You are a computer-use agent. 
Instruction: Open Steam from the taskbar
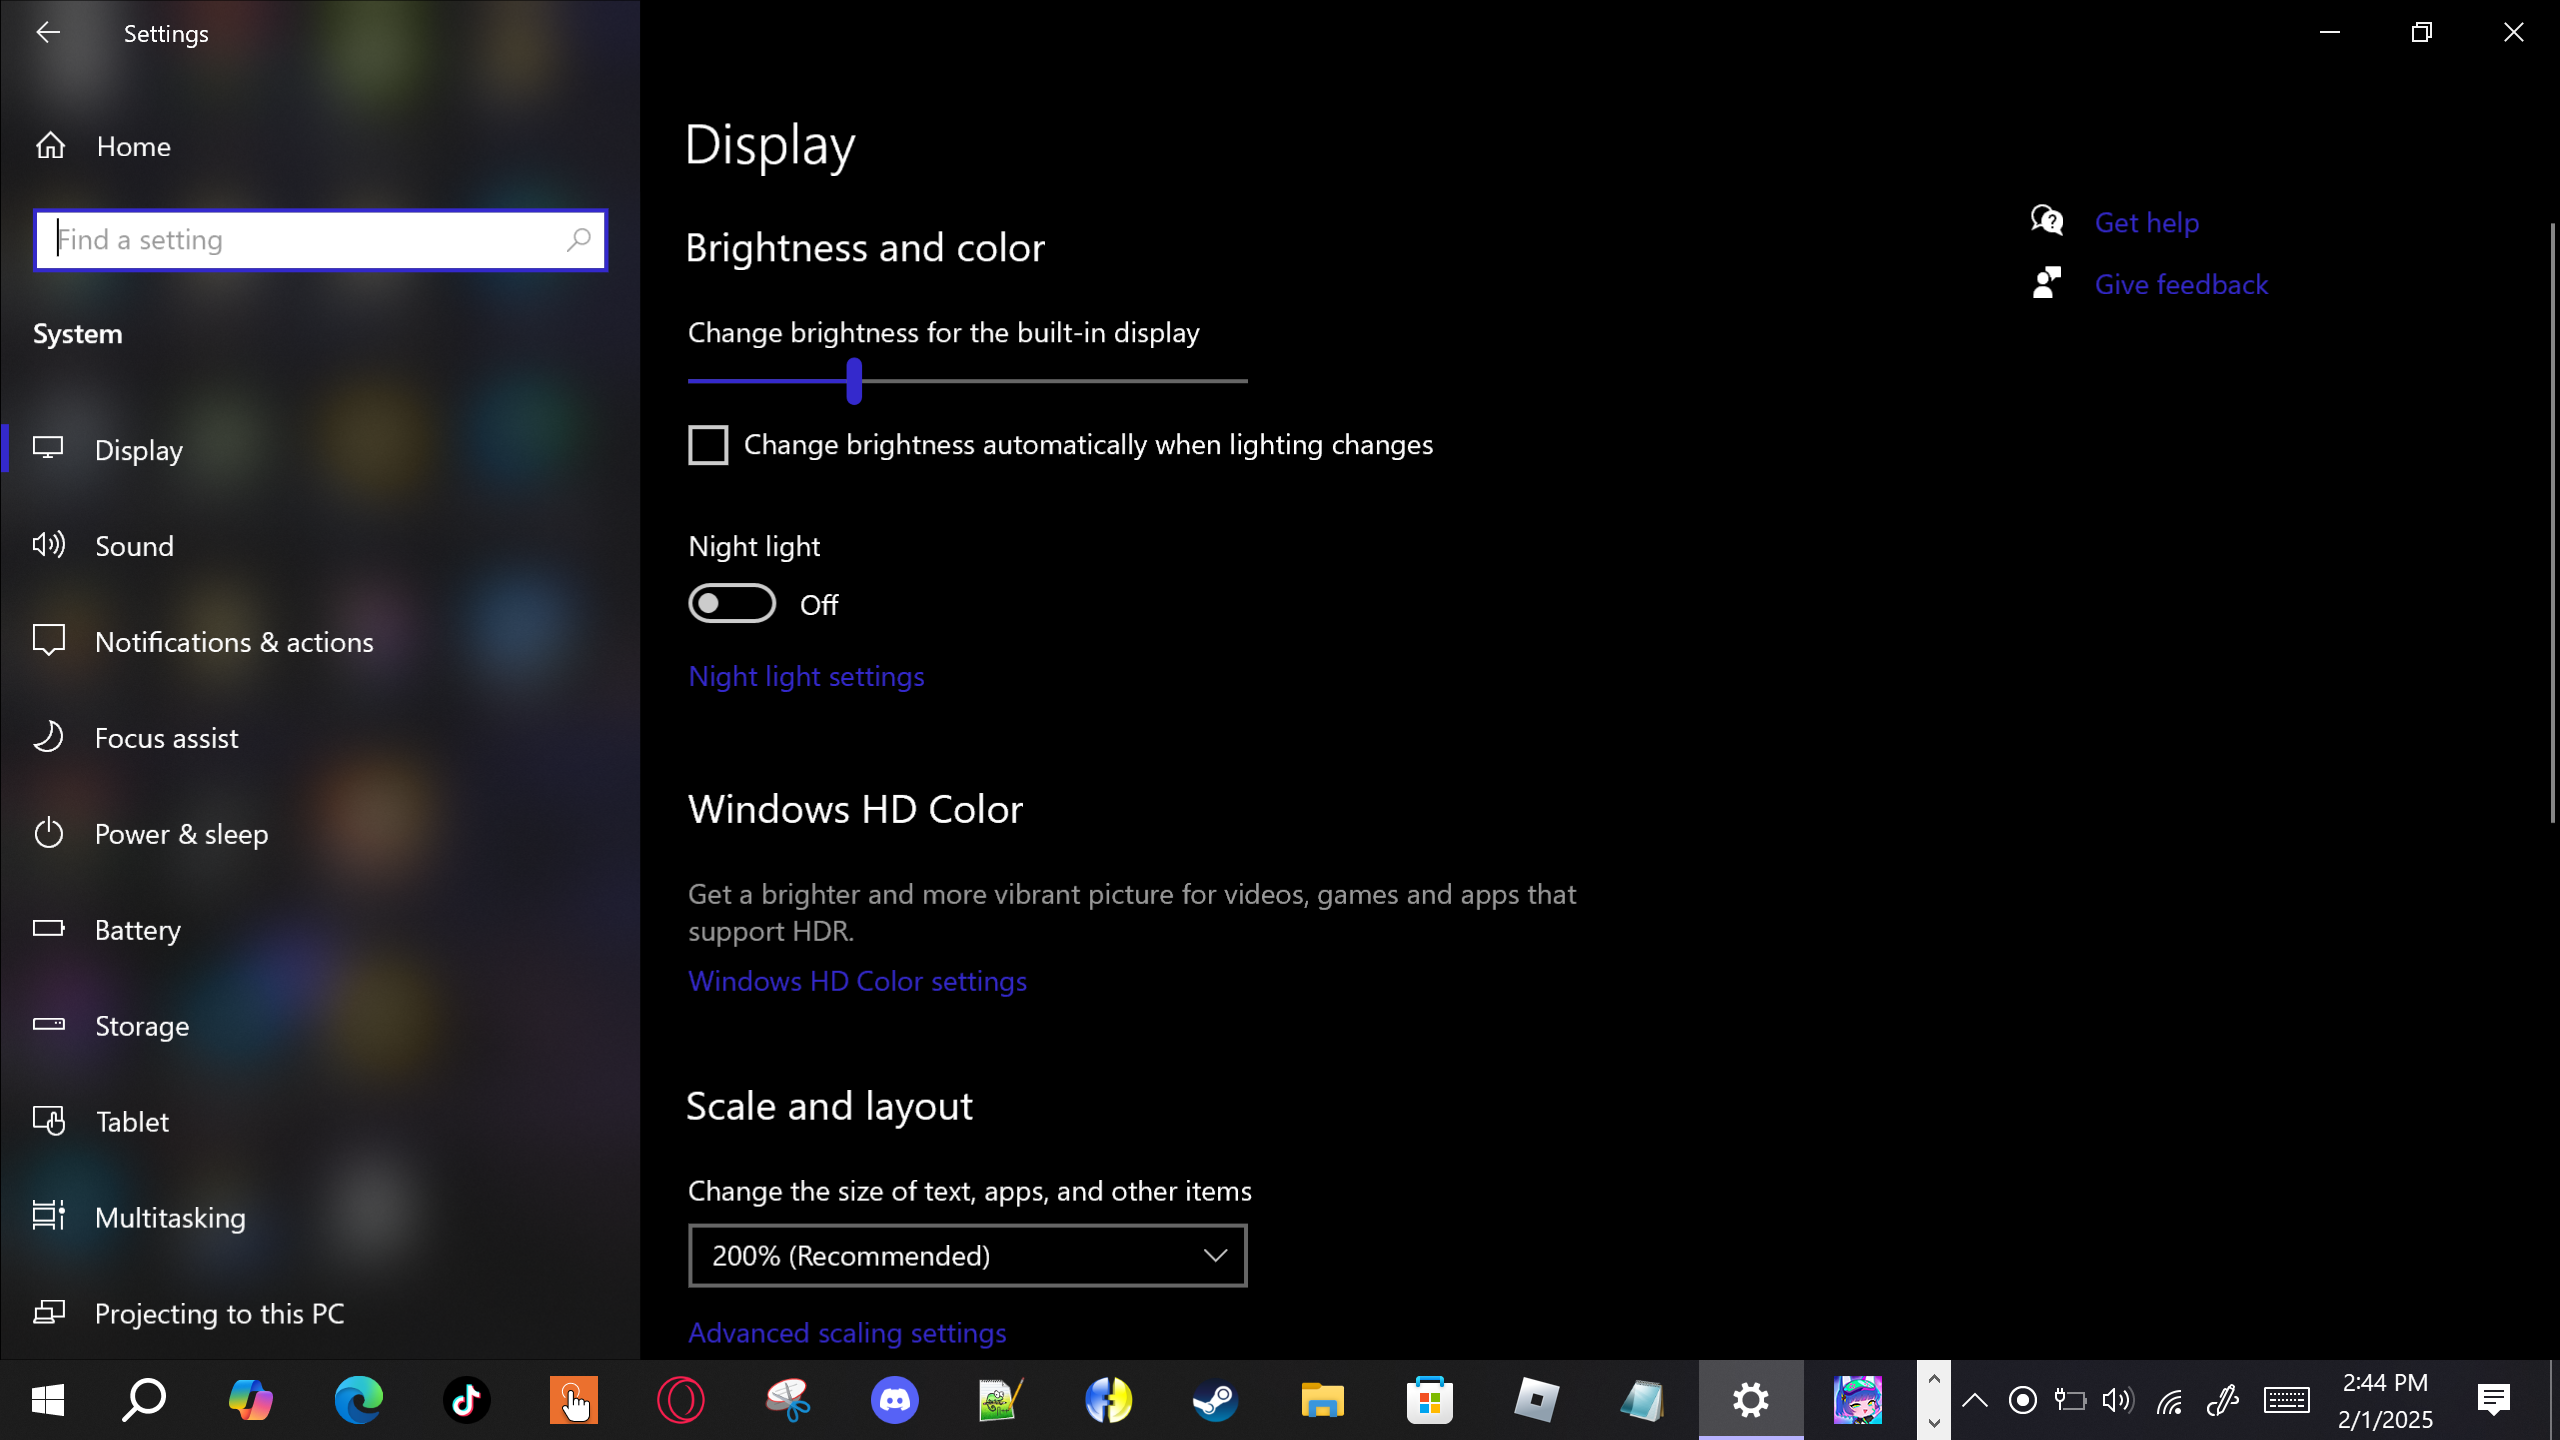tap(1215, 1400)
